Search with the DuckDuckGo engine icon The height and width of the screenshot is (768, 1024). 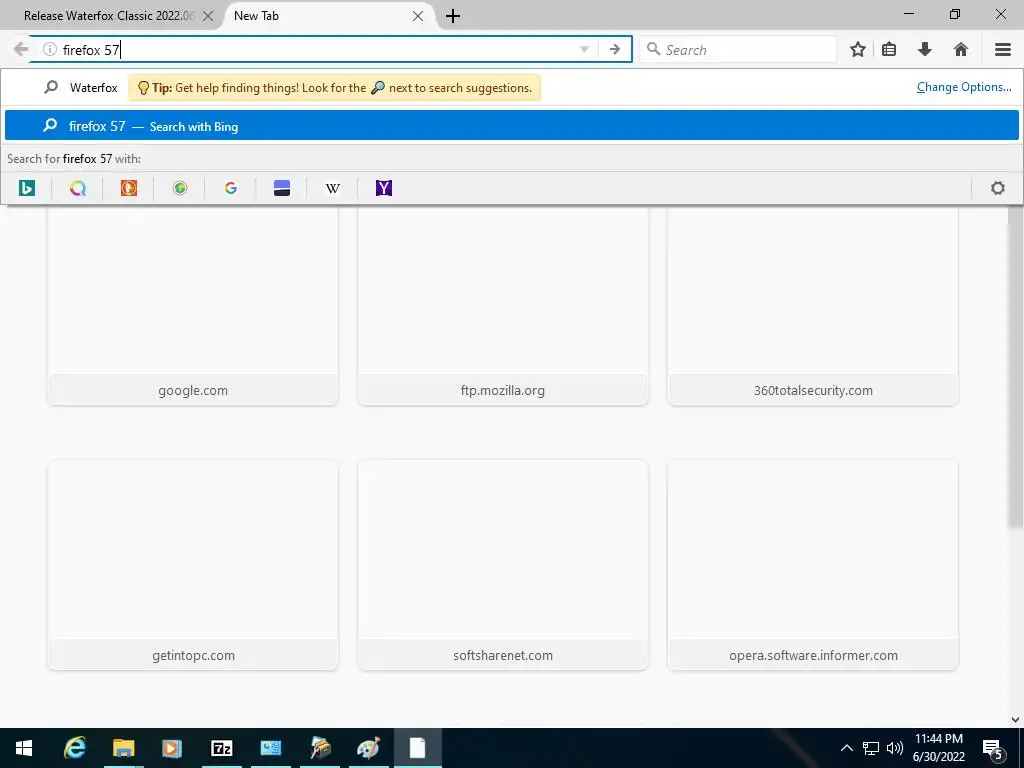click(x=129, y=188)
